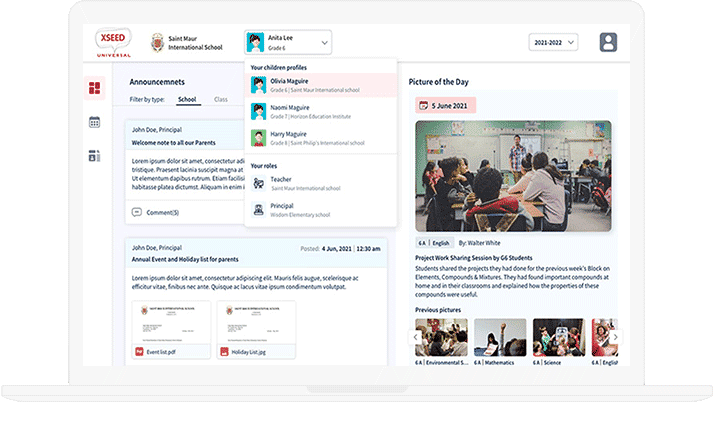Click the third sidebar icon below calendar
Viewport: 715px width, 430px height.
(95, 156)
